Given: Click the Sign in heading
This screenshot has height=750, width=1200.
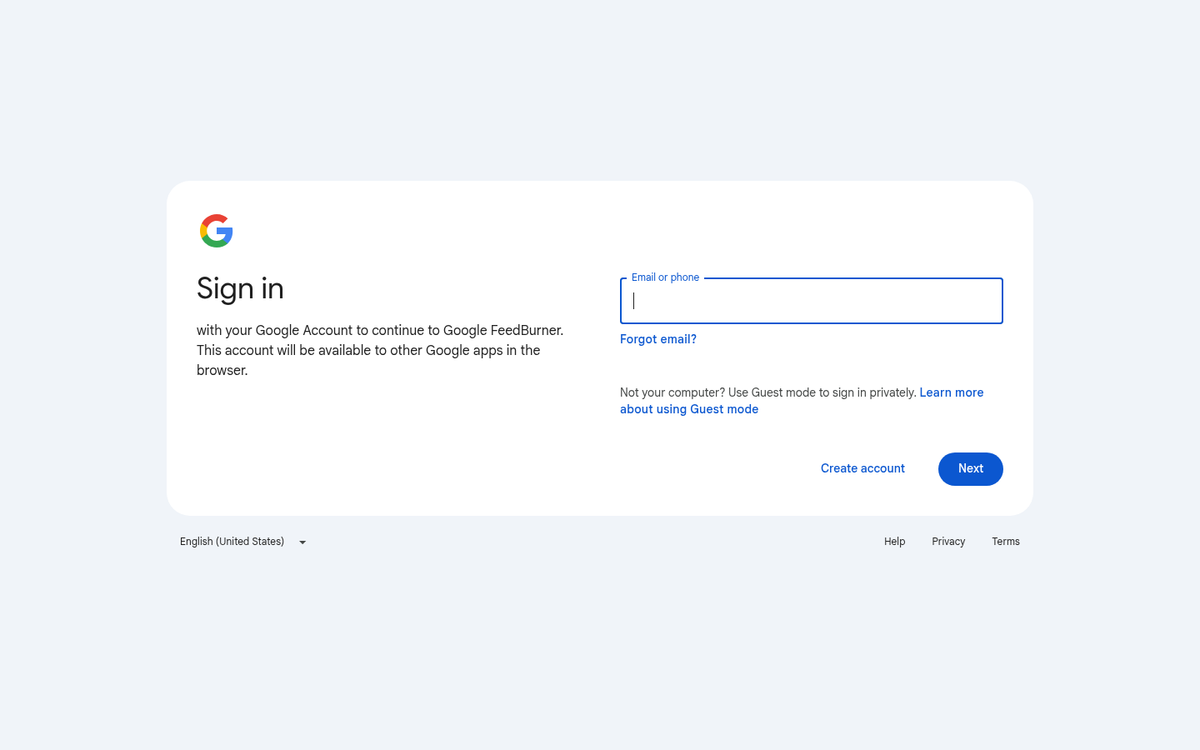Looking at the screenshot, I should pos(240,288).
